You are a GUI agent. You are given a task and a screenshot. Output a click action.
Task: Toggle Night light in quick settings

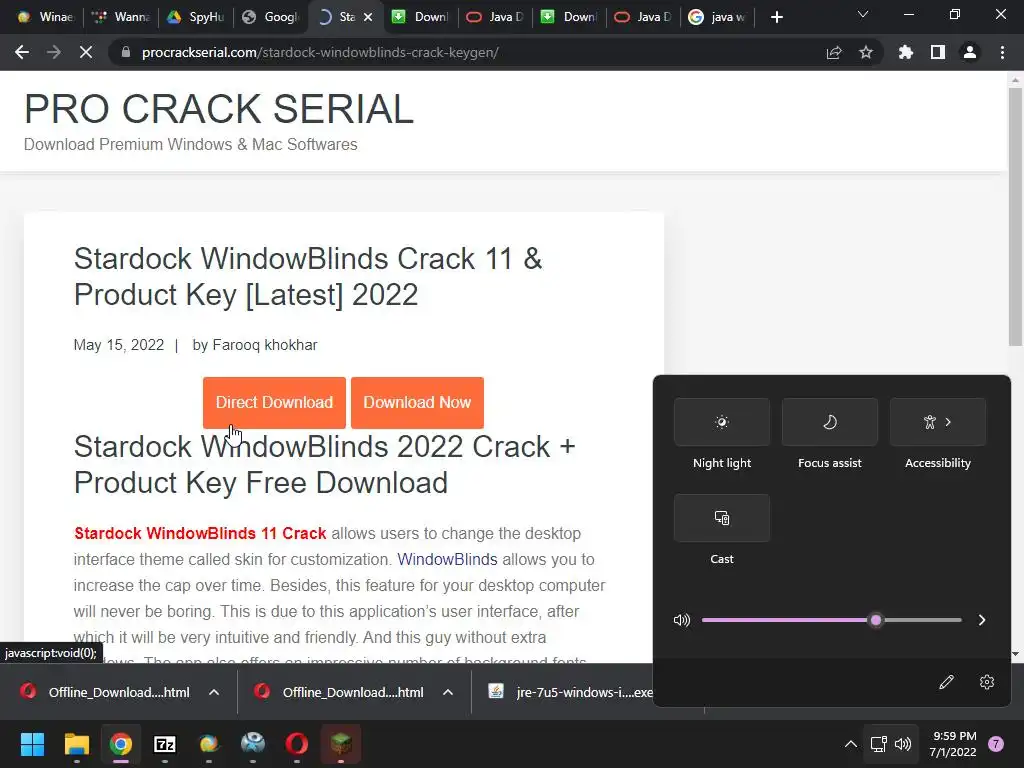[x=722, y=422]
